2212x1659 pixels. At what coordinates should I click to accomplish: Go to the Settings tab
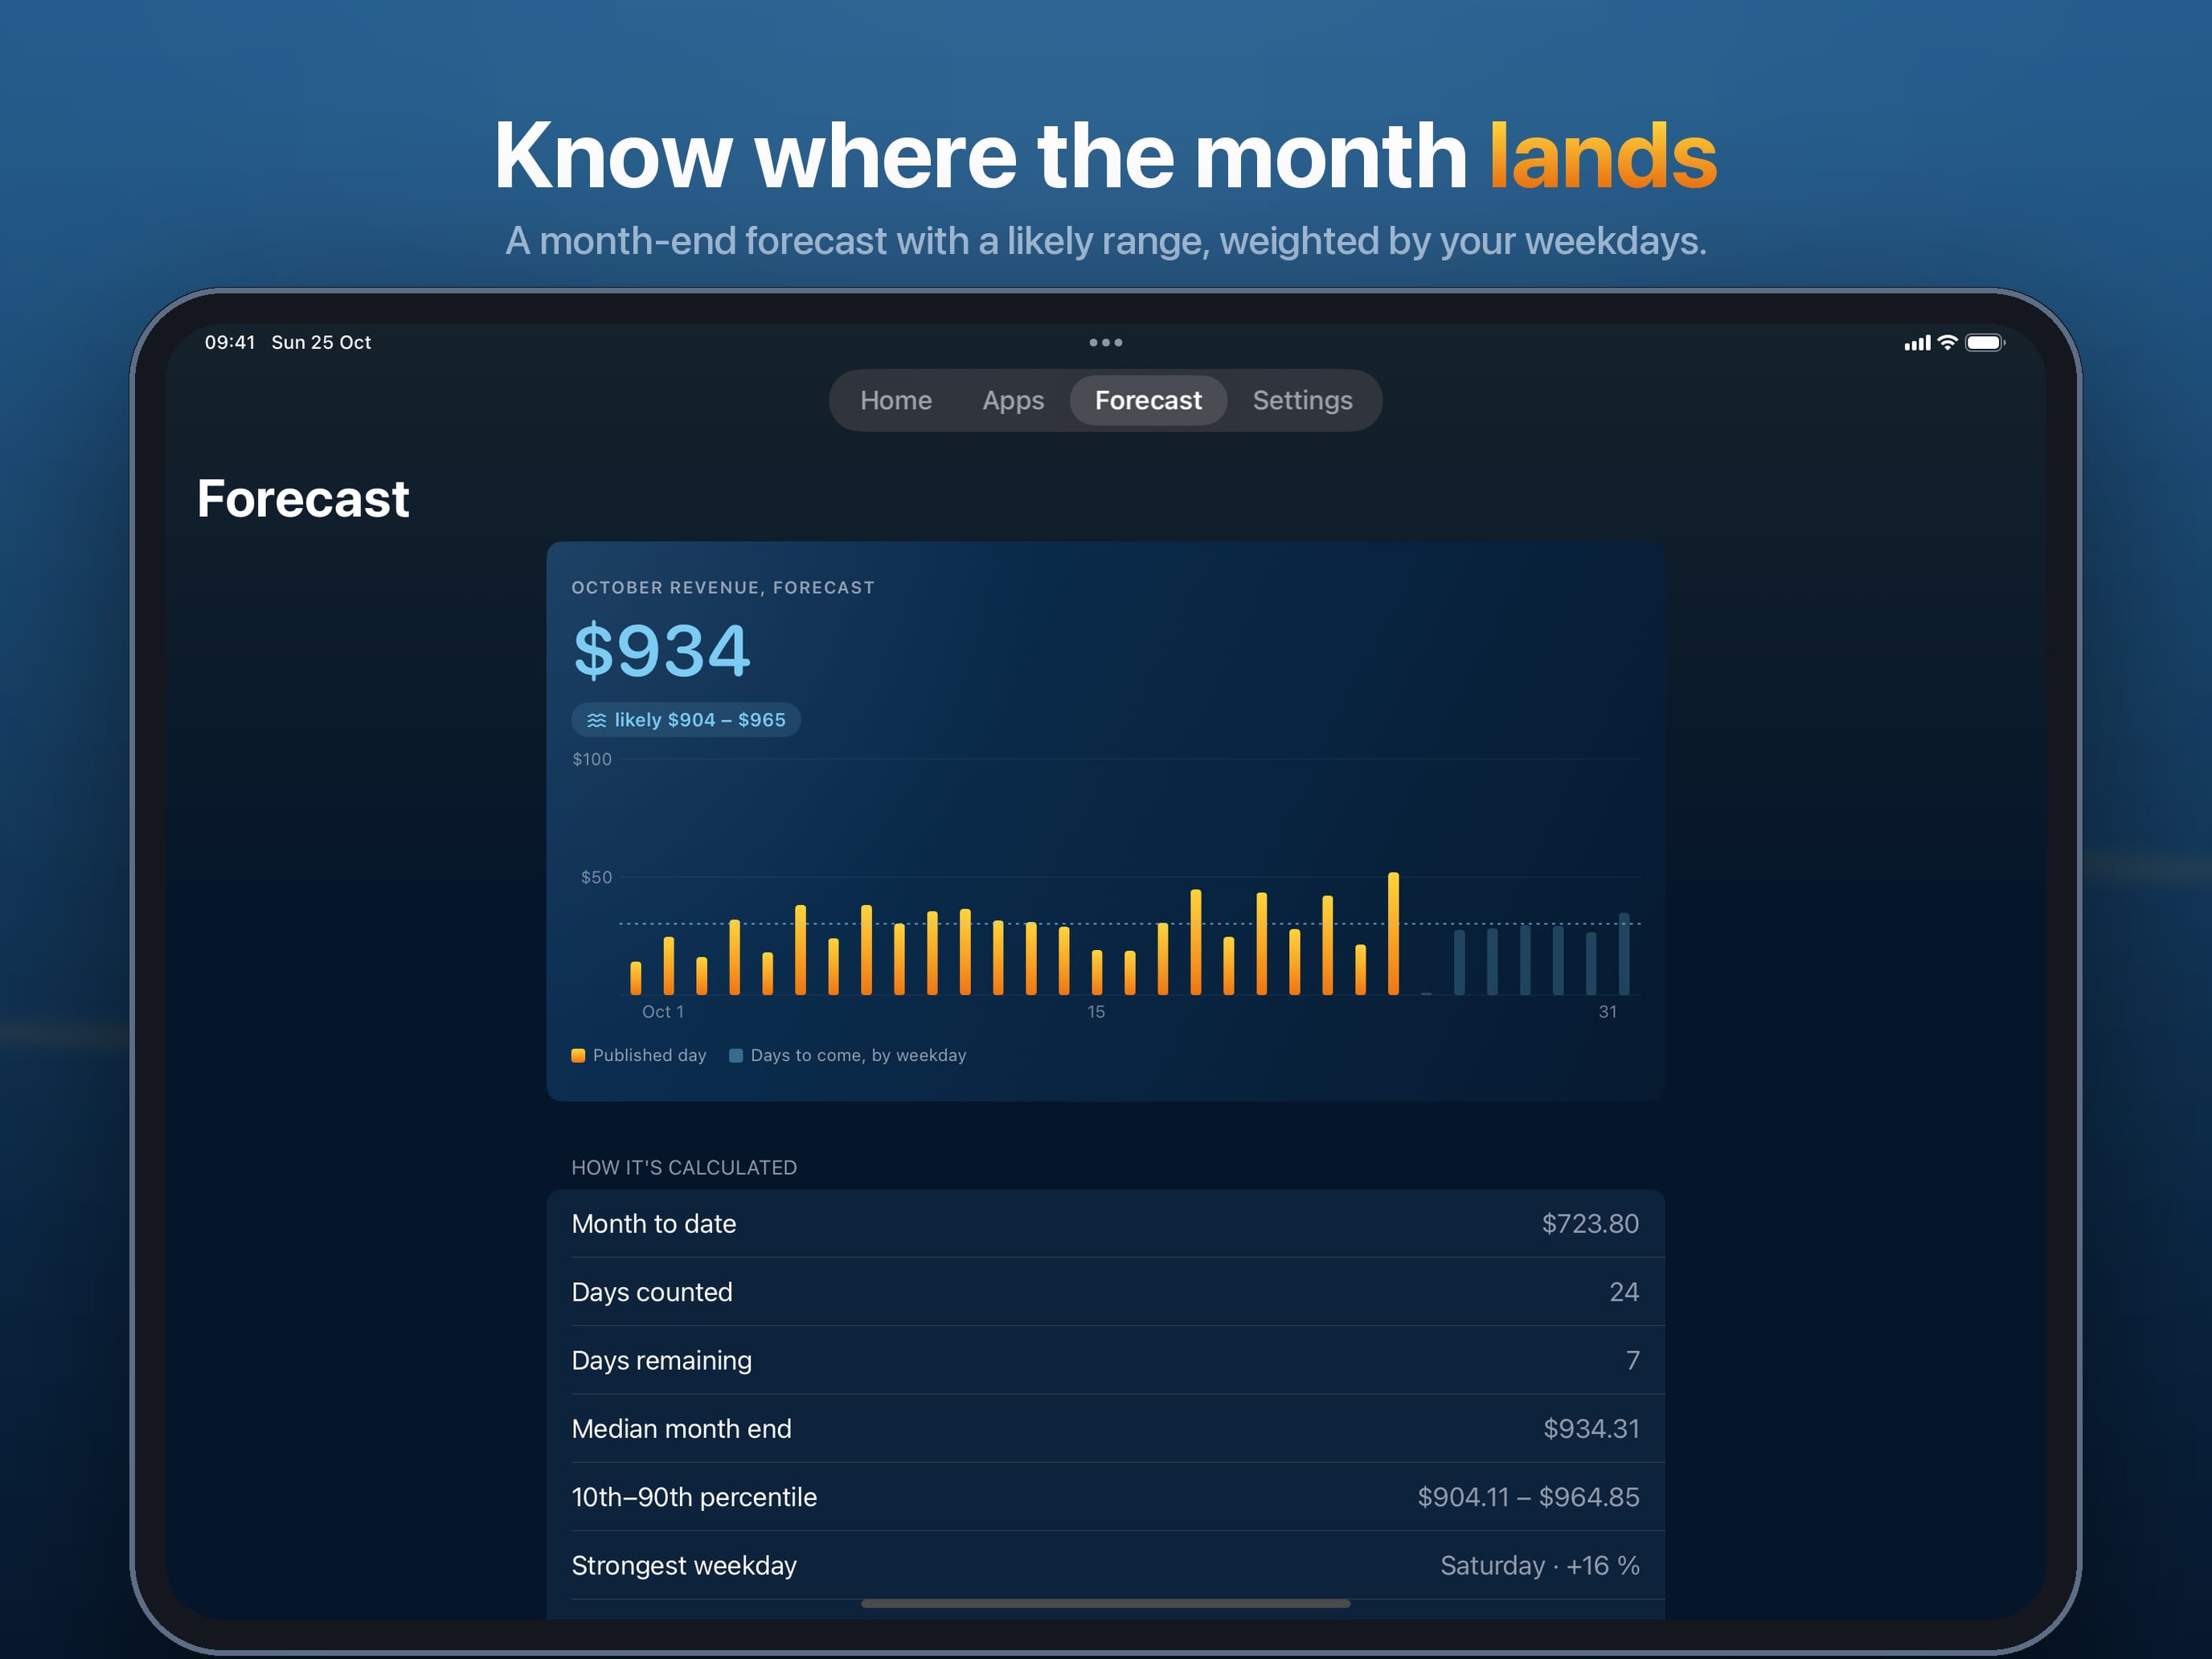point(1302,400)
